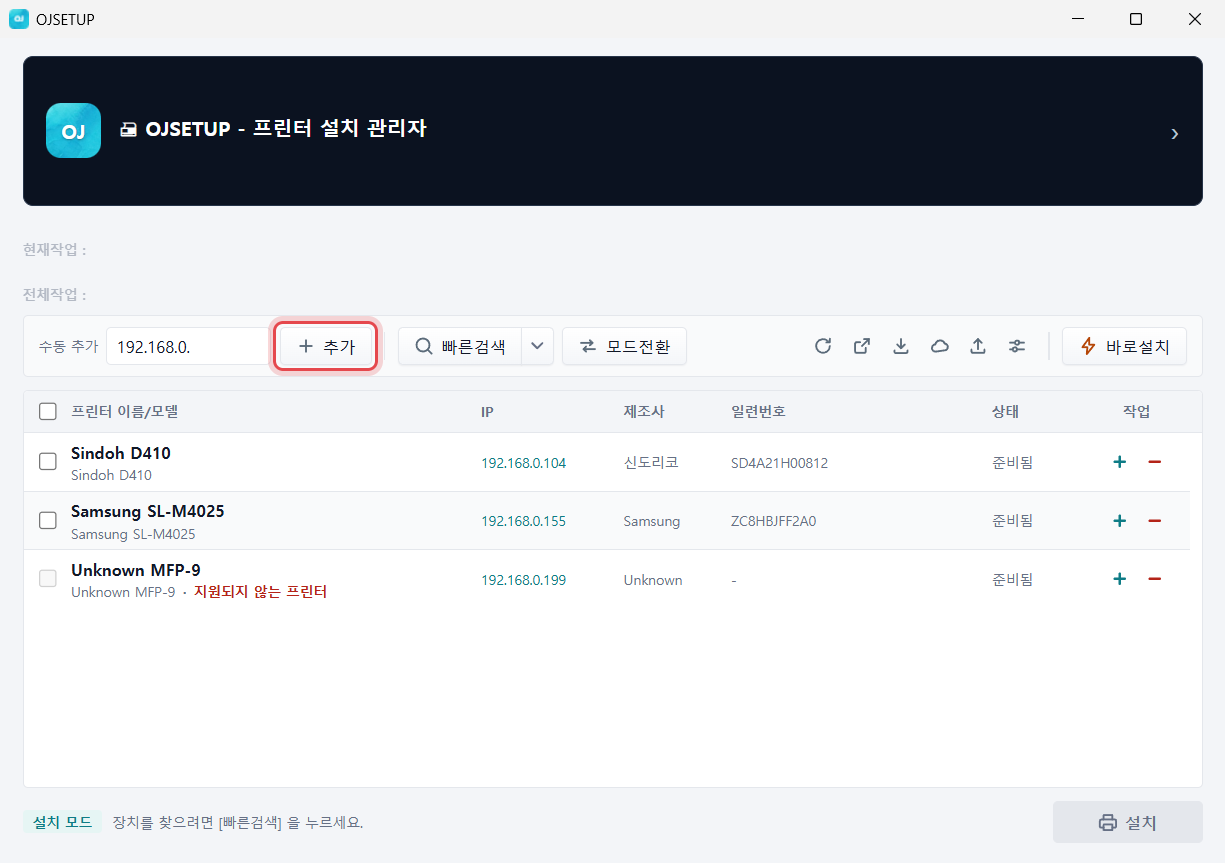Click the bold Samsung SL-M4025 printer name

[x=148, y=511]
